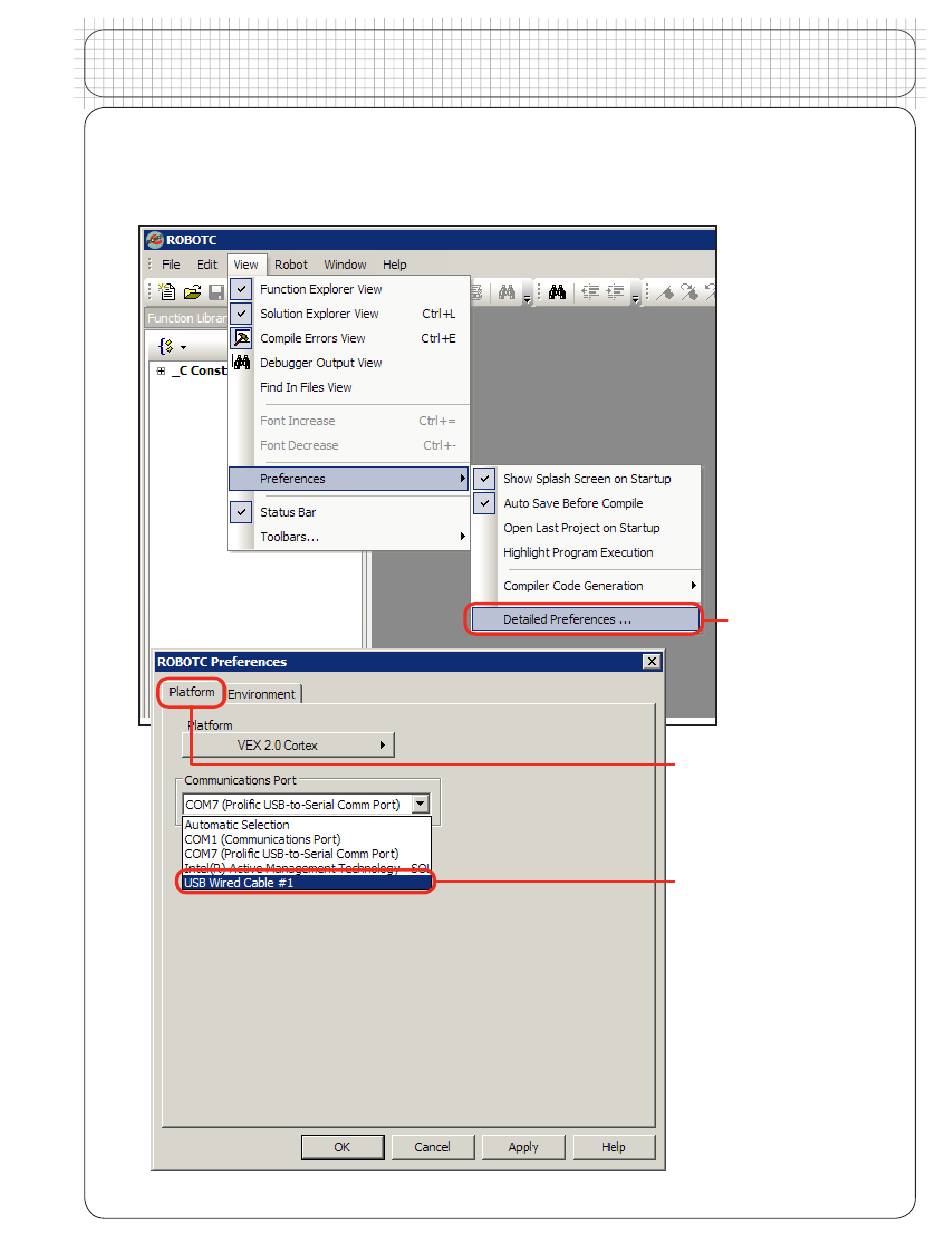Click the decrease indent toolbar icon
The image size is (950, 1254).
(590, 292)
